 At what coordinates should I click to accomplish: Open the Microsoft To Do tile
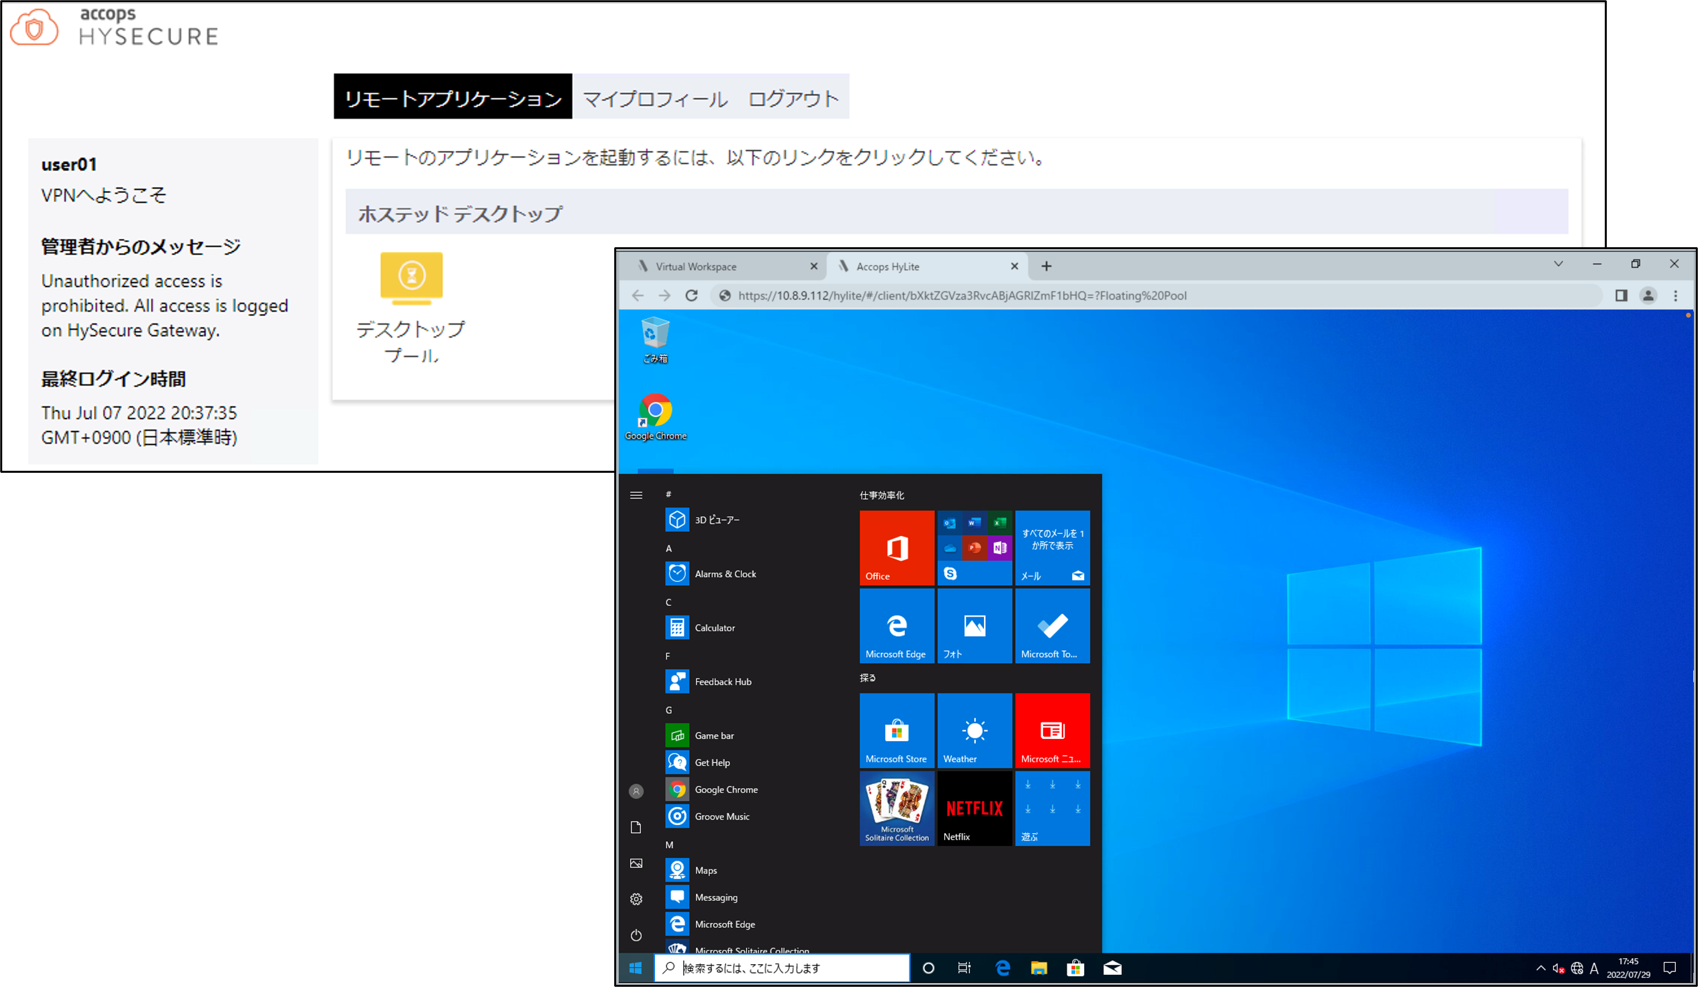click(x=1053, y=626)
